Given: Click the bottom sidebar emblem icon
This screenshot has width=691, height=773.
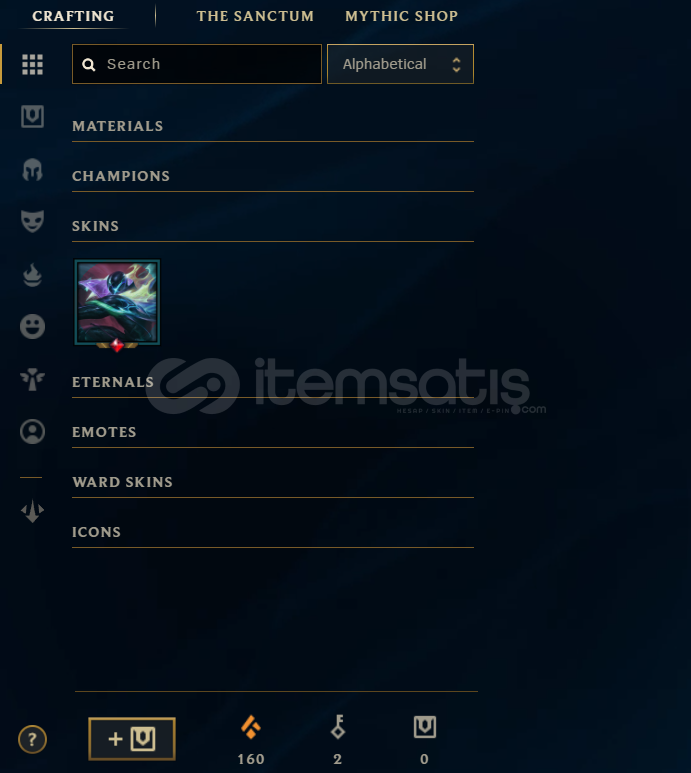Looking at the screenshot, I should tap(33, 511).
